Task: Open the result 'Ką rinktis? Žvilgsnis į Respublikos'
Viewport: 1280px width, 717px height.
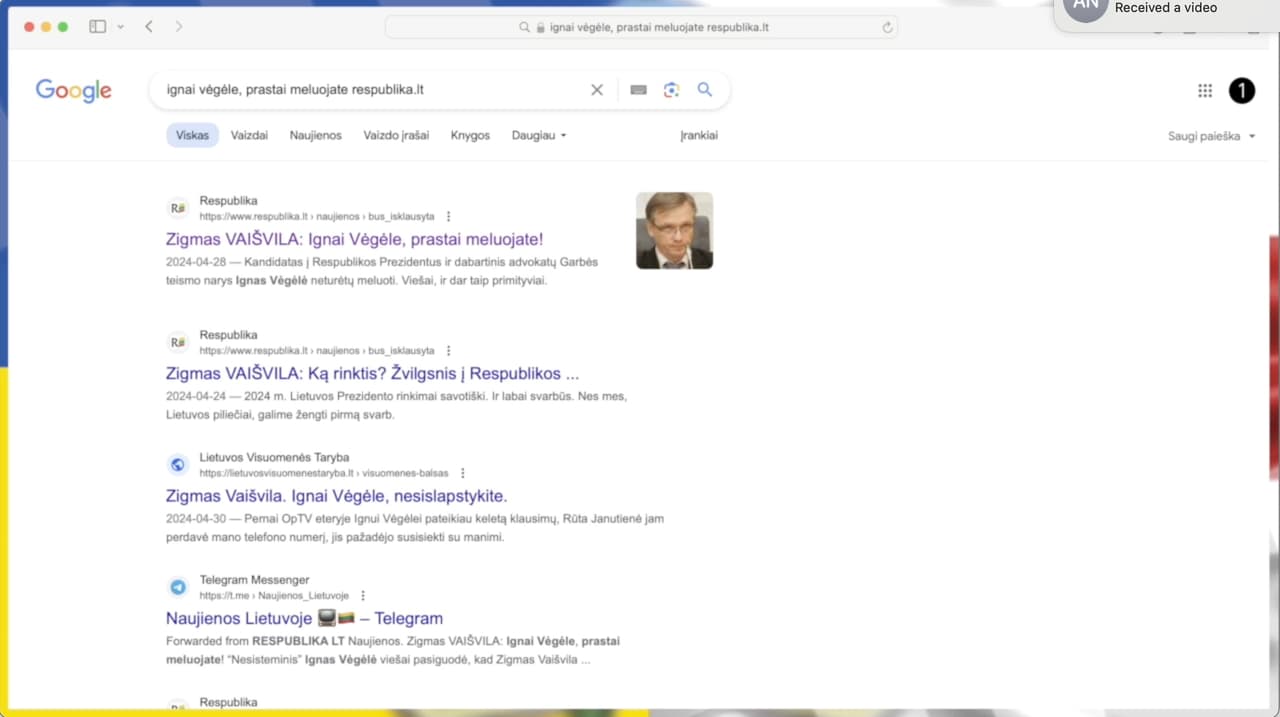Action: [x=372, y=374]
